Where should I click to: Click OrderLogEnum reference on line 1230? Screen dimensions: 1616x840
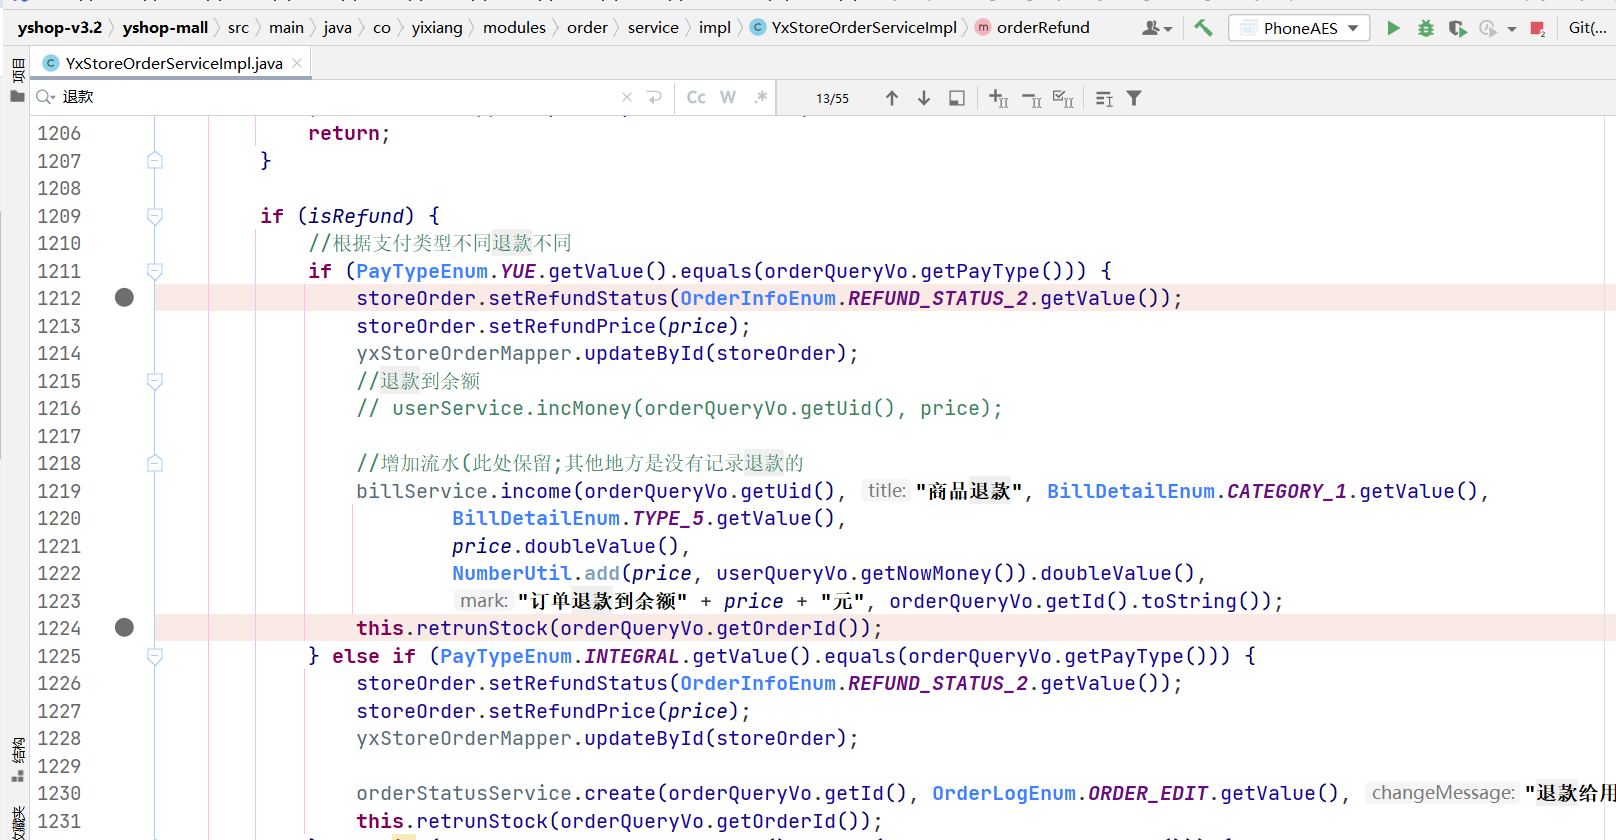[x=1004, y=793]
